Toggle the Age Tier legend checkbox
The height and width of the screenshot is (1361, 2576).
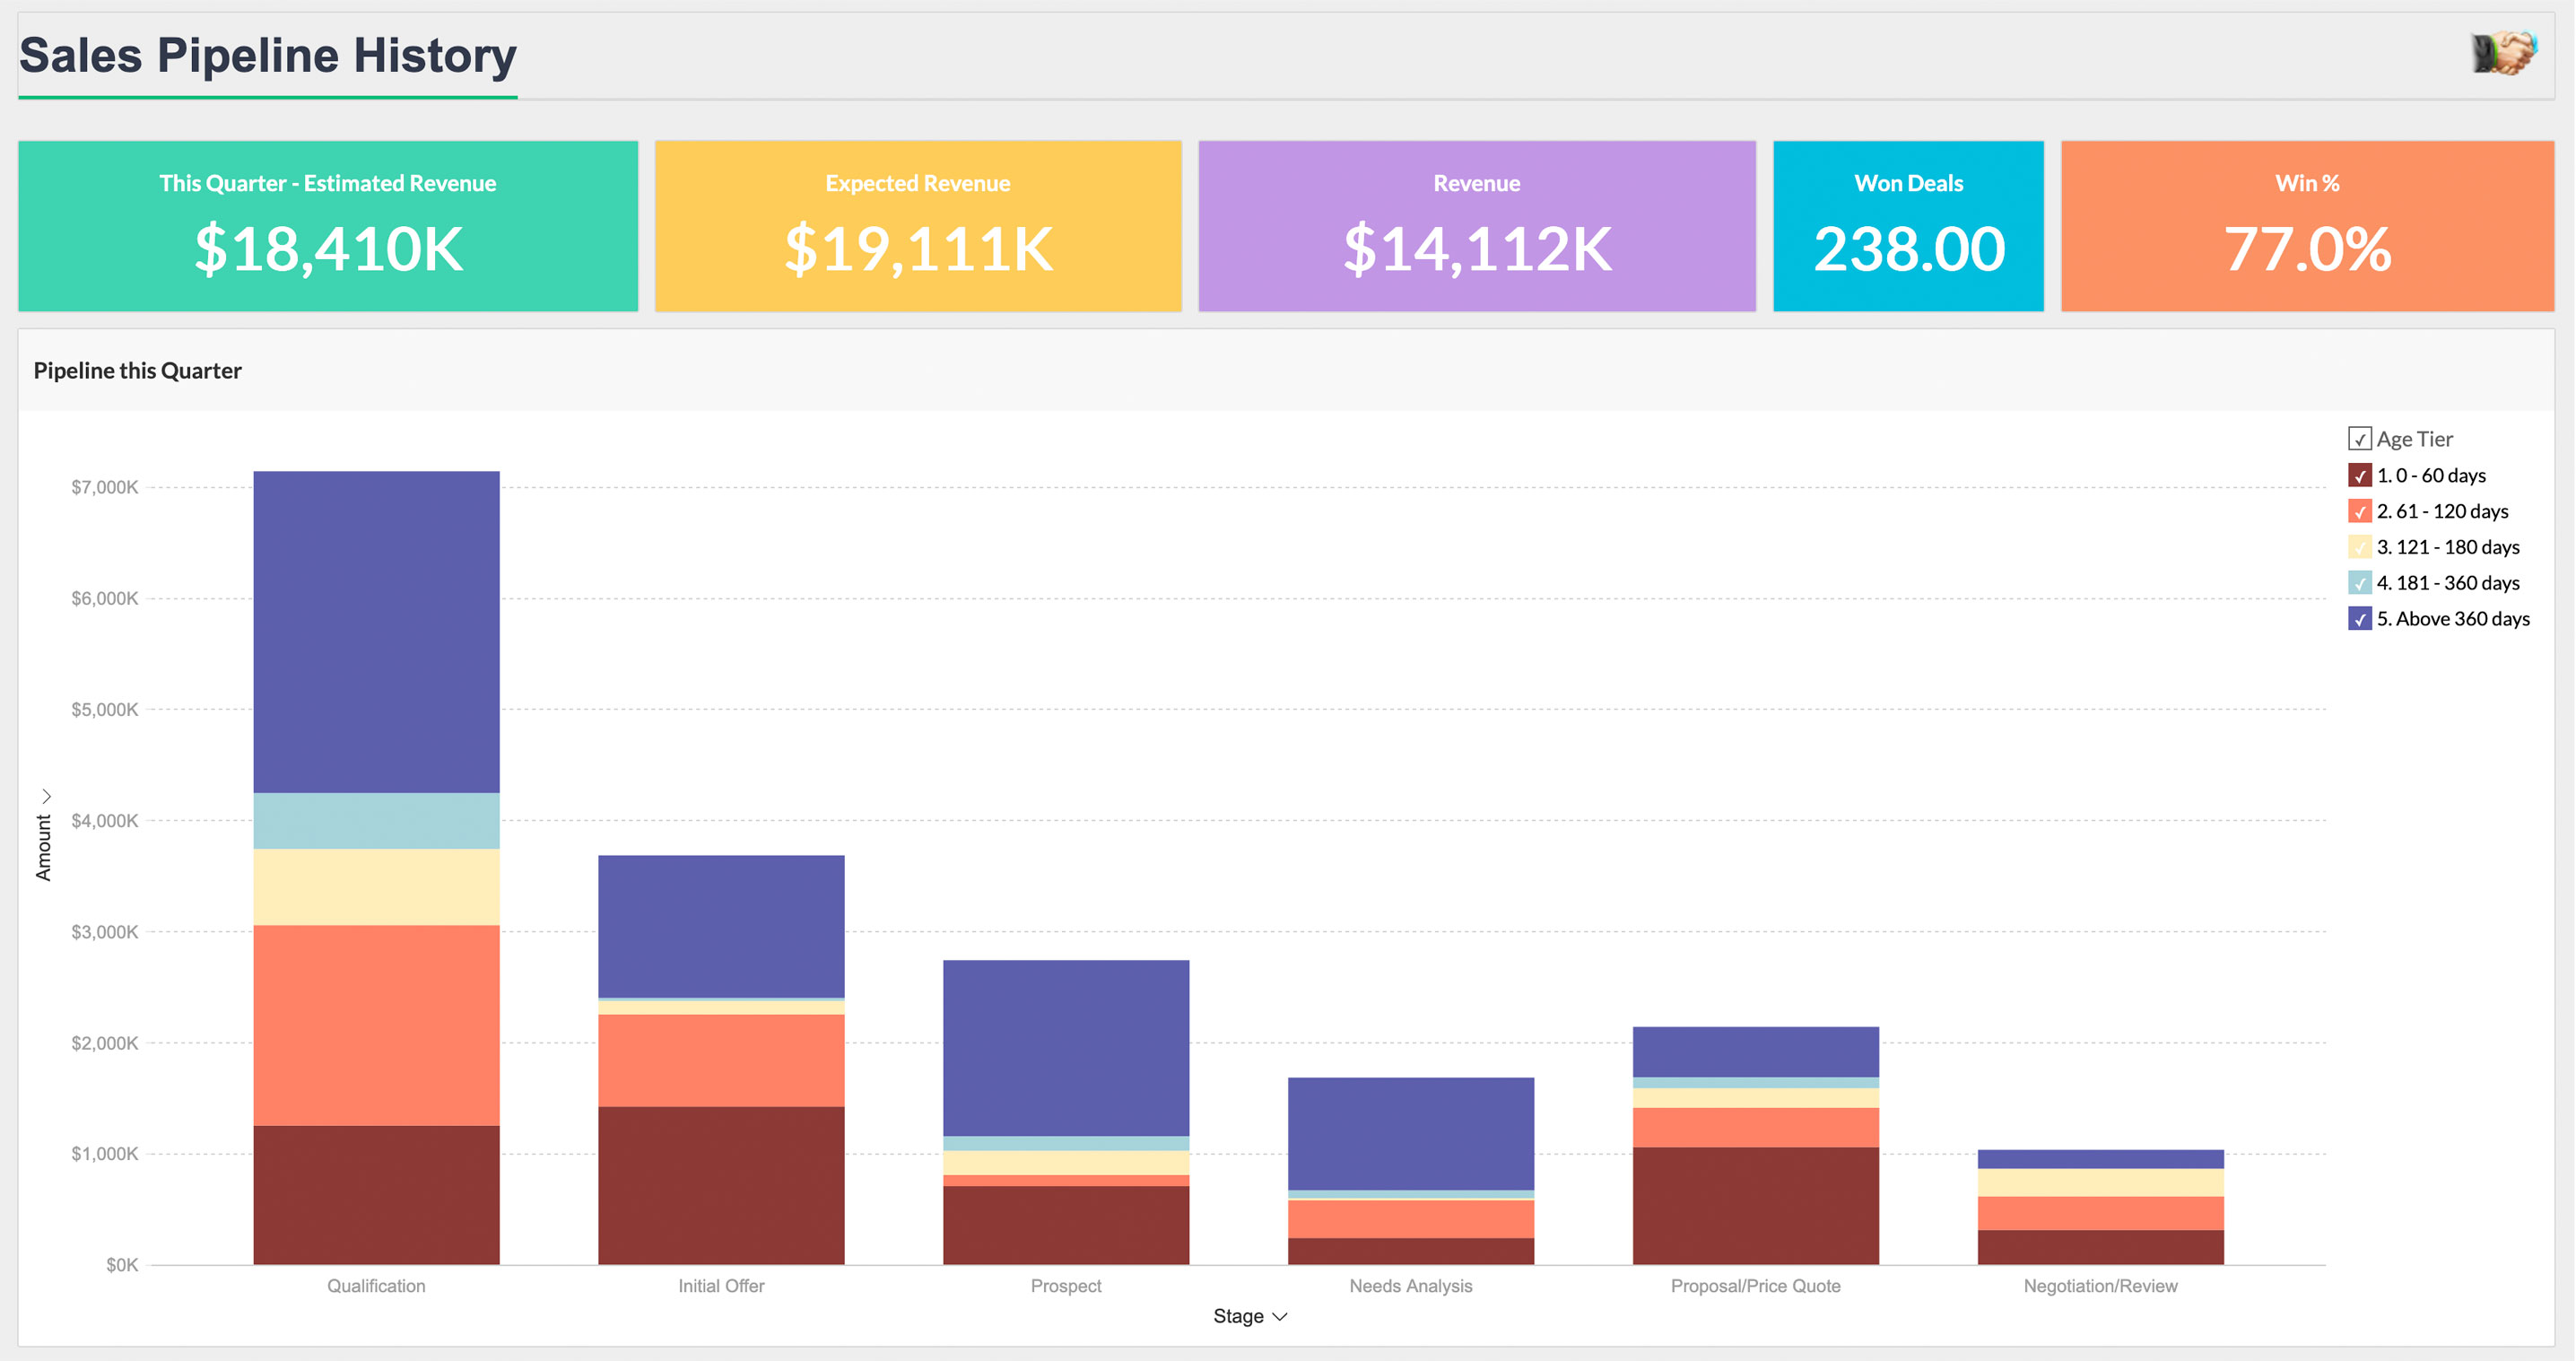[x=2359, y=439]
